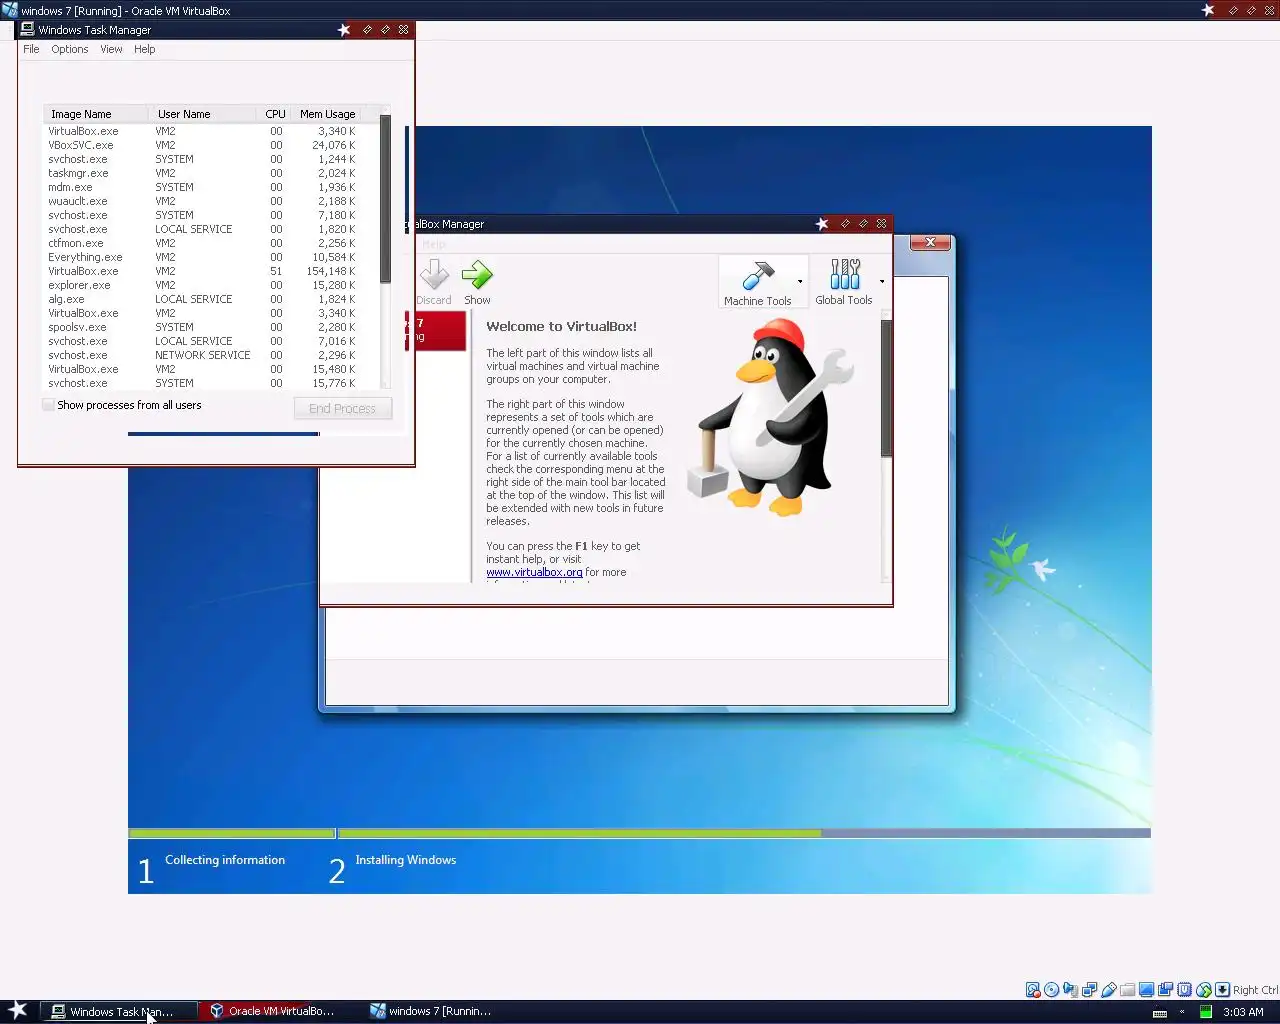Click Task Manager title bar monitor icon

point(28,30)
